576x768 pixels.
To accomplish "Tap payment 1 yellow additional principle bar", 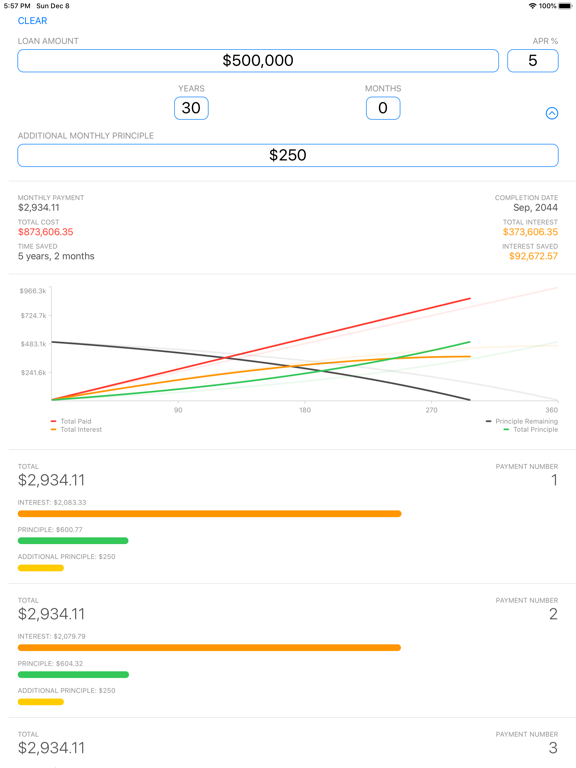I will pos(41,568).
